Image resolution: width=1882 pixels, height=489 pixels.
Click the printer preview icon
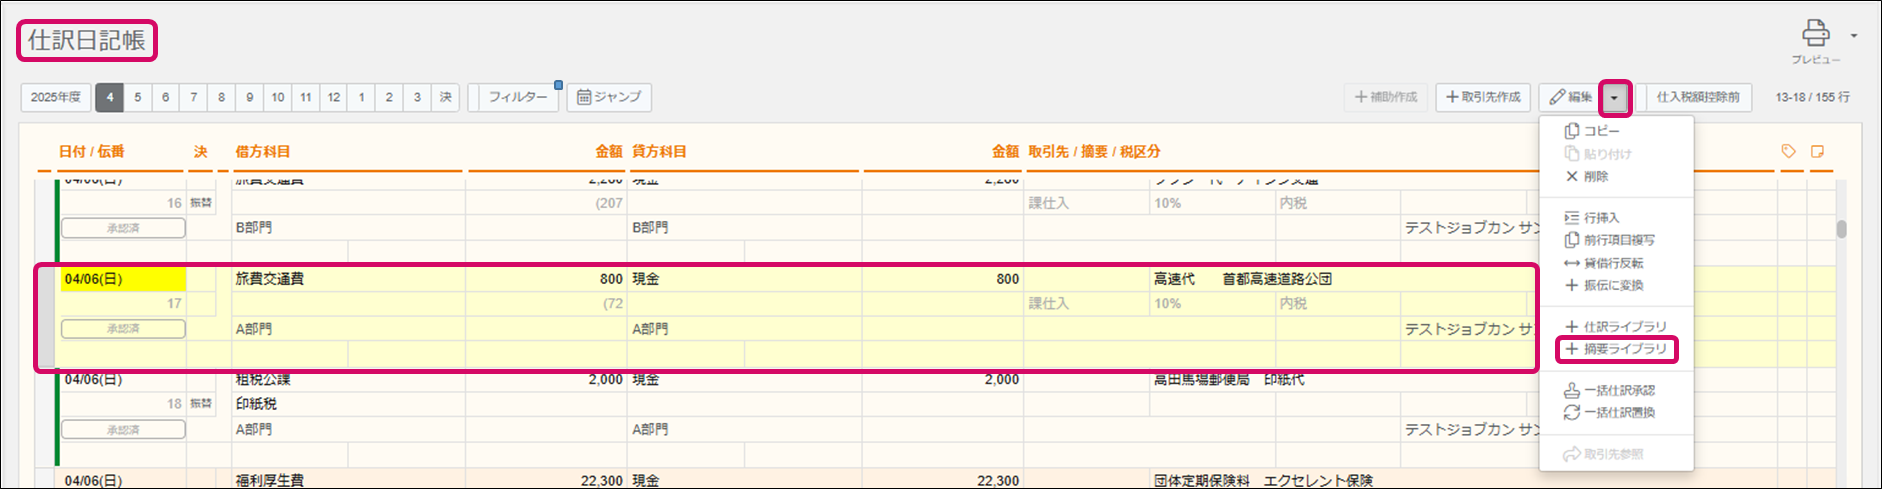(1815, 34)
